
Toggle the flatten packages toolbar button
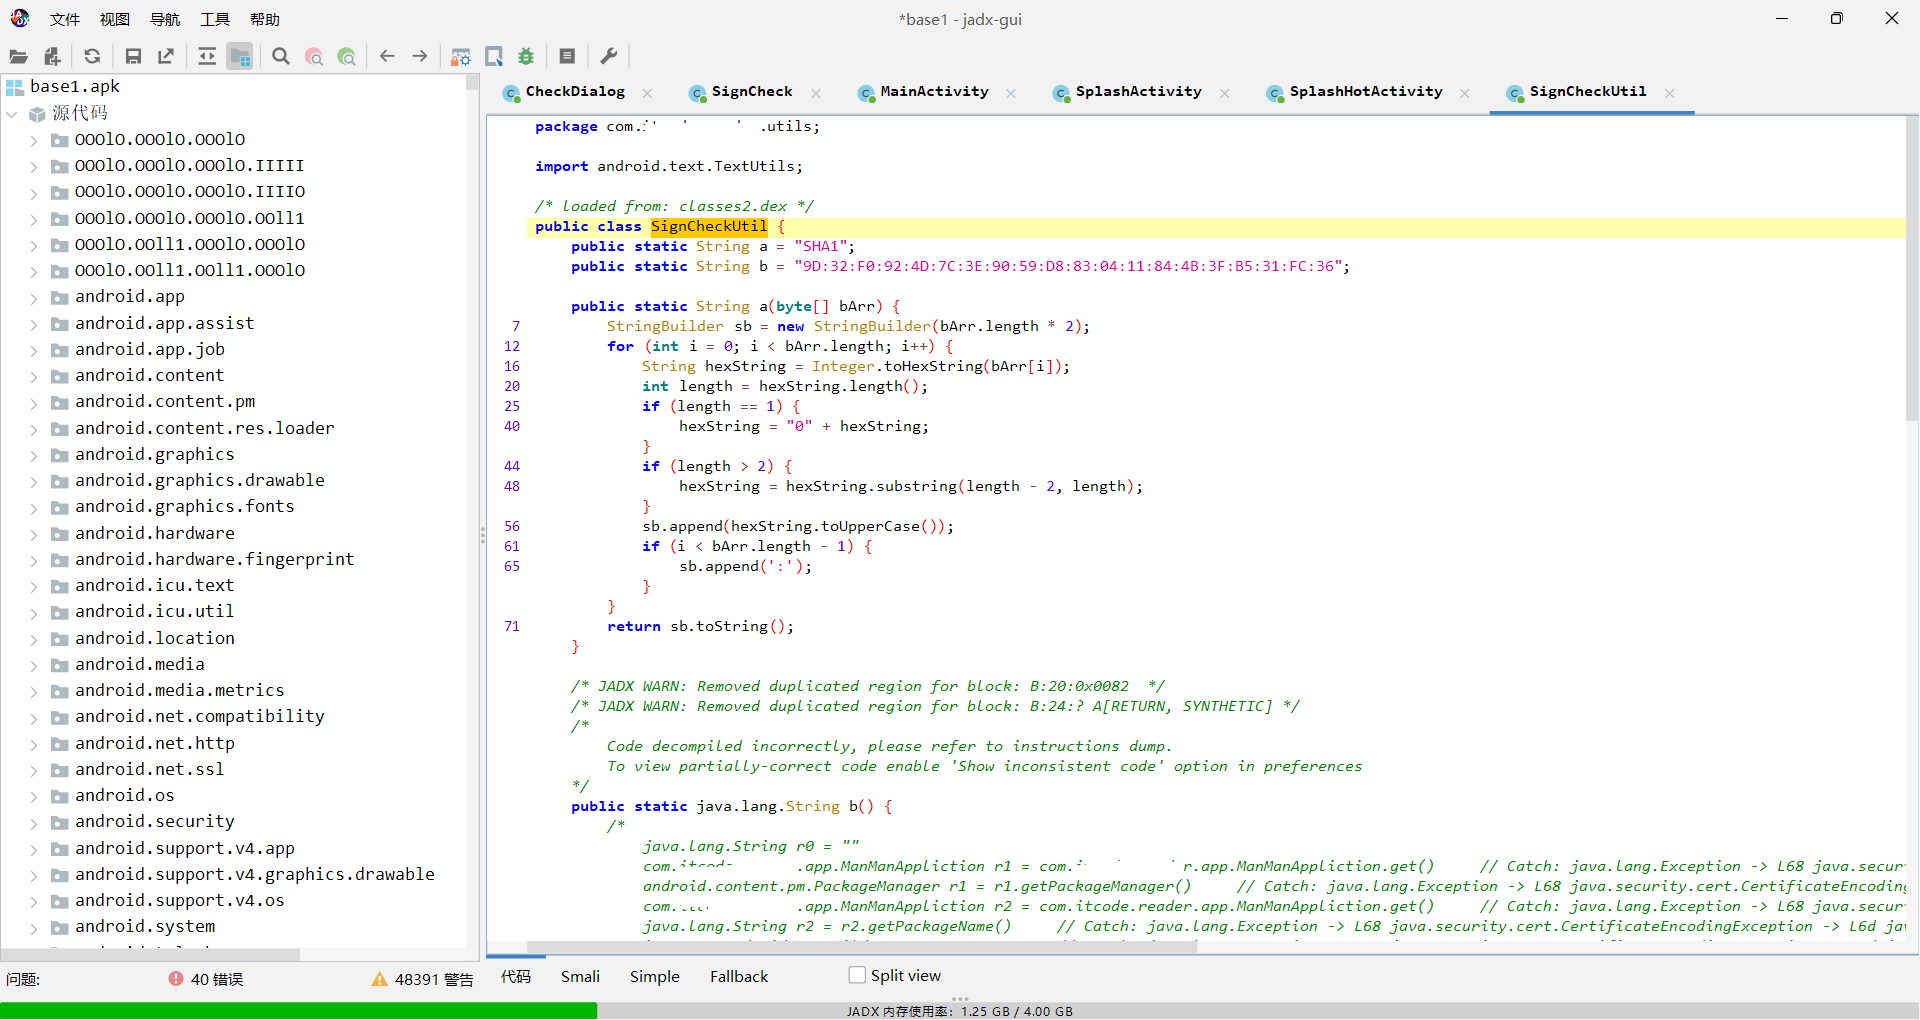[x=240, y=57]
